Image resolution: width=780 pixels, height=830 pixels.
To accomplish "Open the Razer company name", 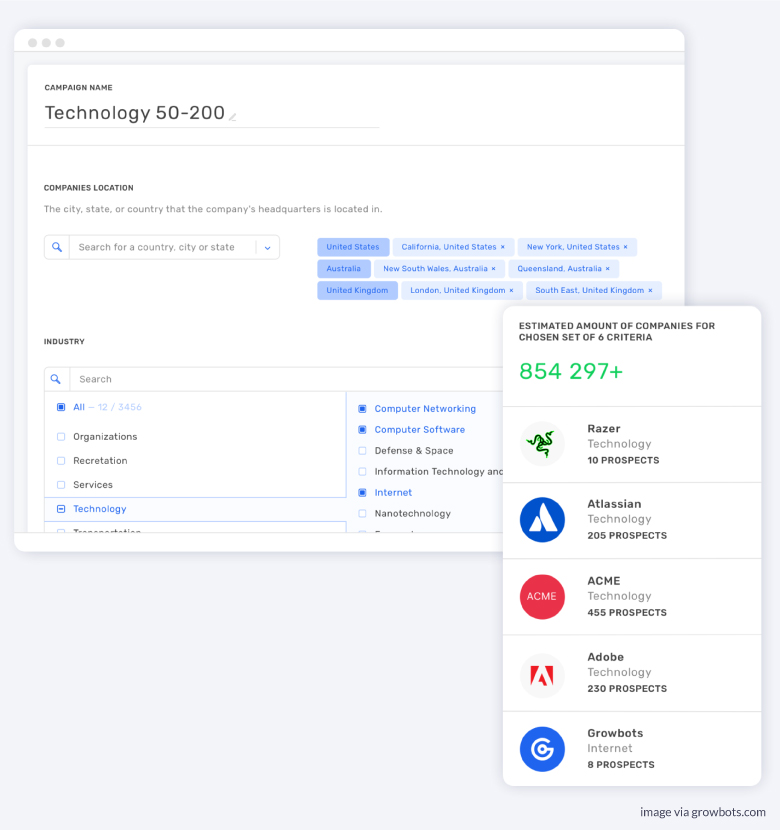I will click(x=604, y=429).
